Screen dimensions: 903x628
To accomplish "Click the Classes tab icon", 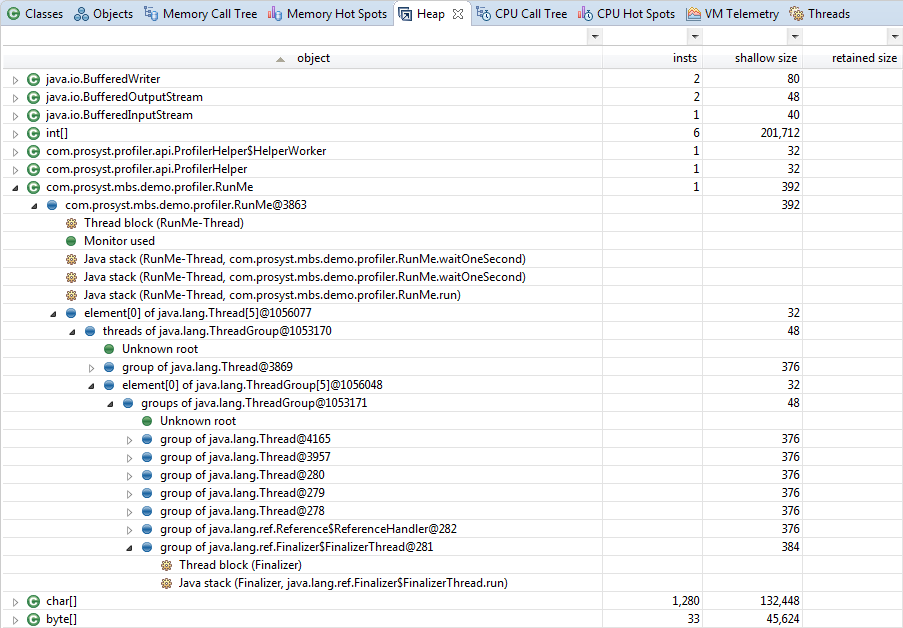I will click(x=13, y=14).
